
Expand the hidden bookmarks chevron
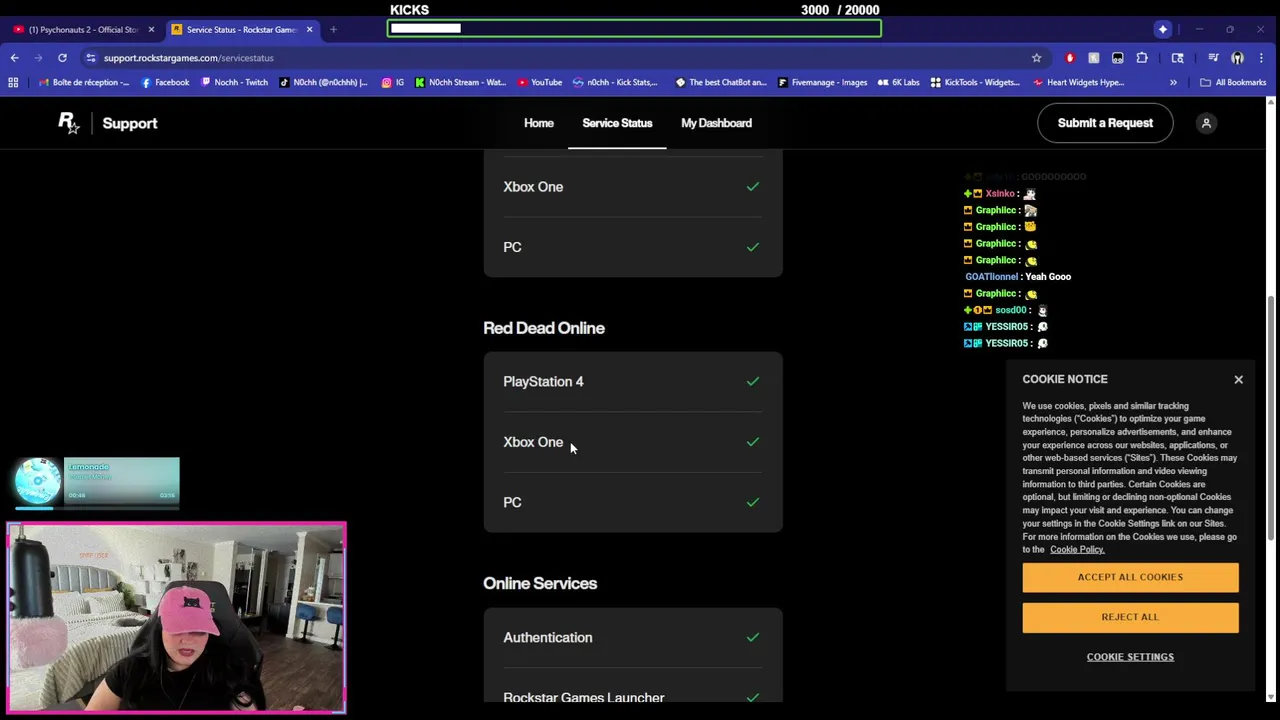pos(1173,82)
